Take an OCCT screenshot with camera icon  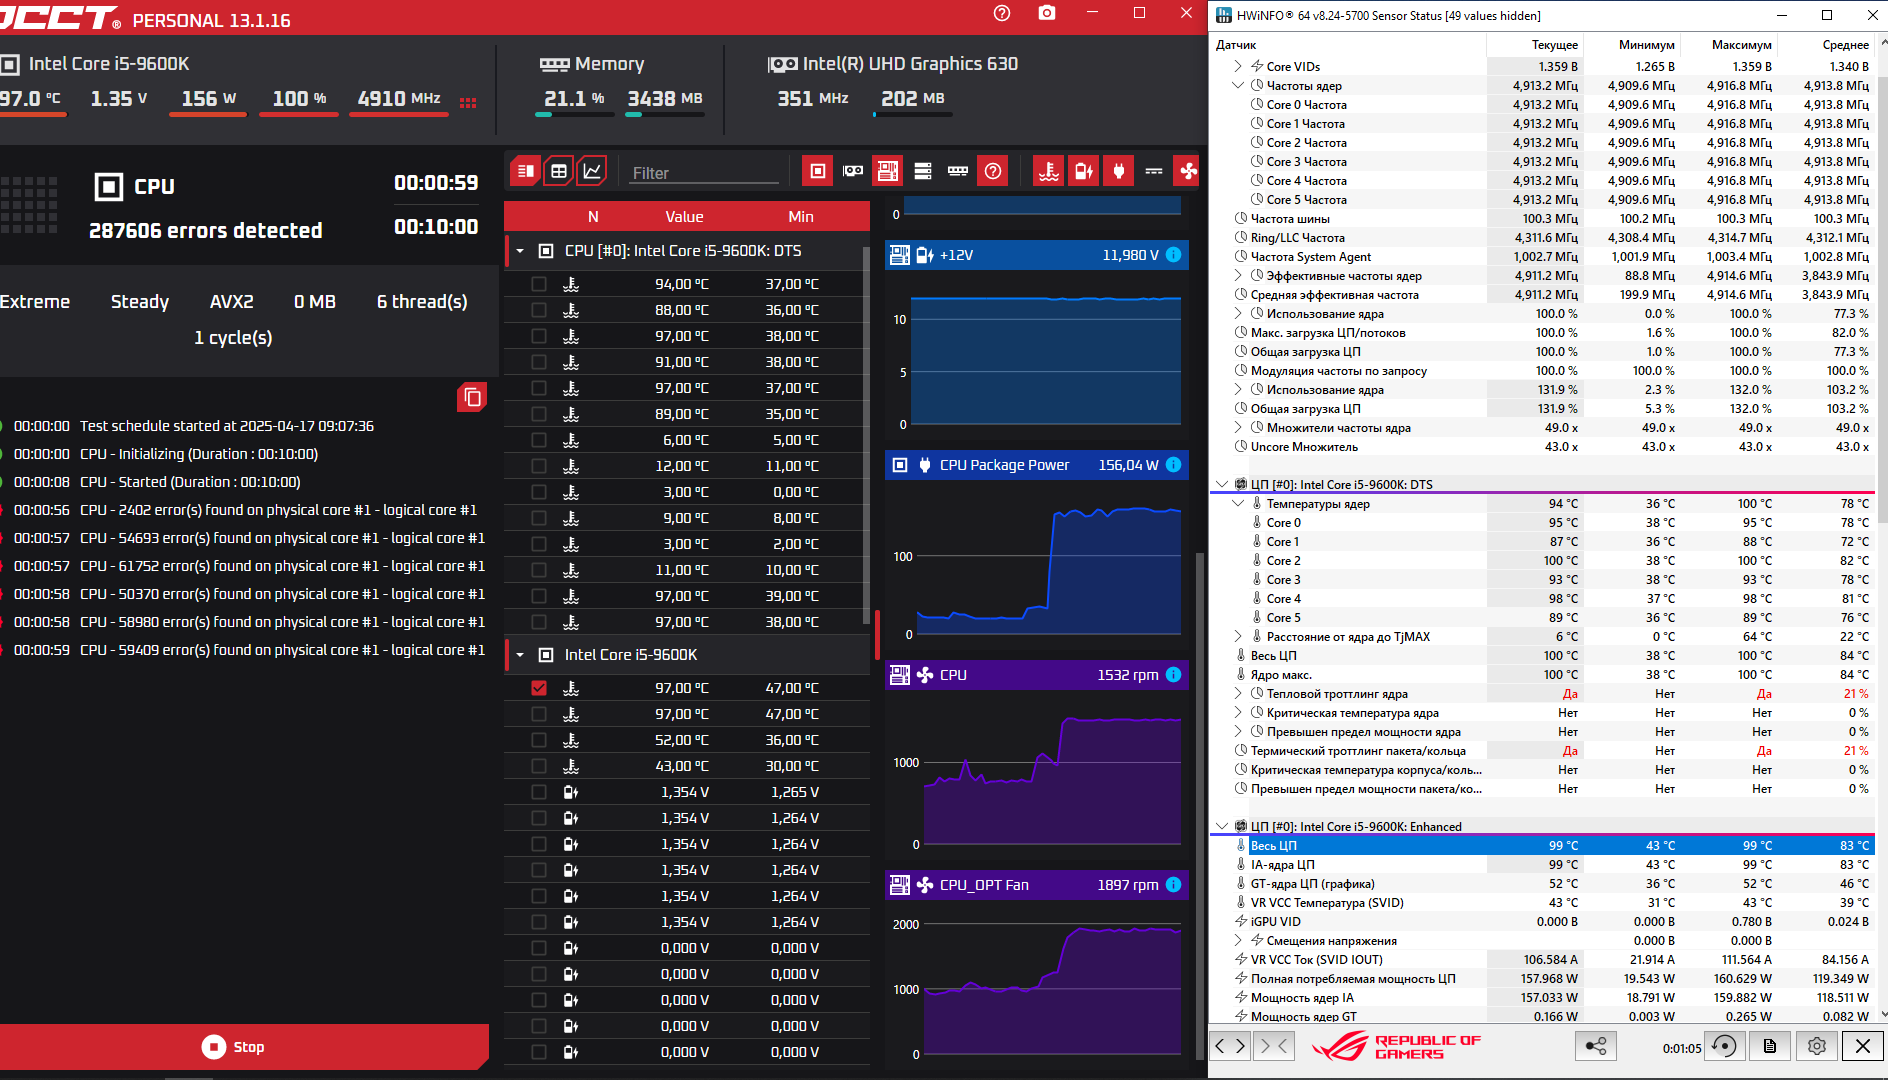click(x=1047, y=13)
